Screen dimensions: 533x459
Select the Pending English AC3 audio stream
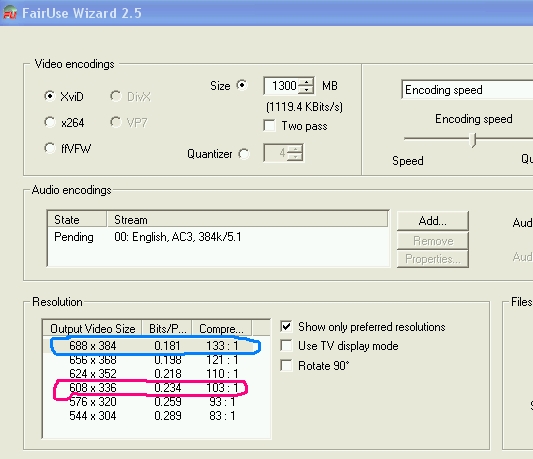pyautogui.click(x=218, y=237)
